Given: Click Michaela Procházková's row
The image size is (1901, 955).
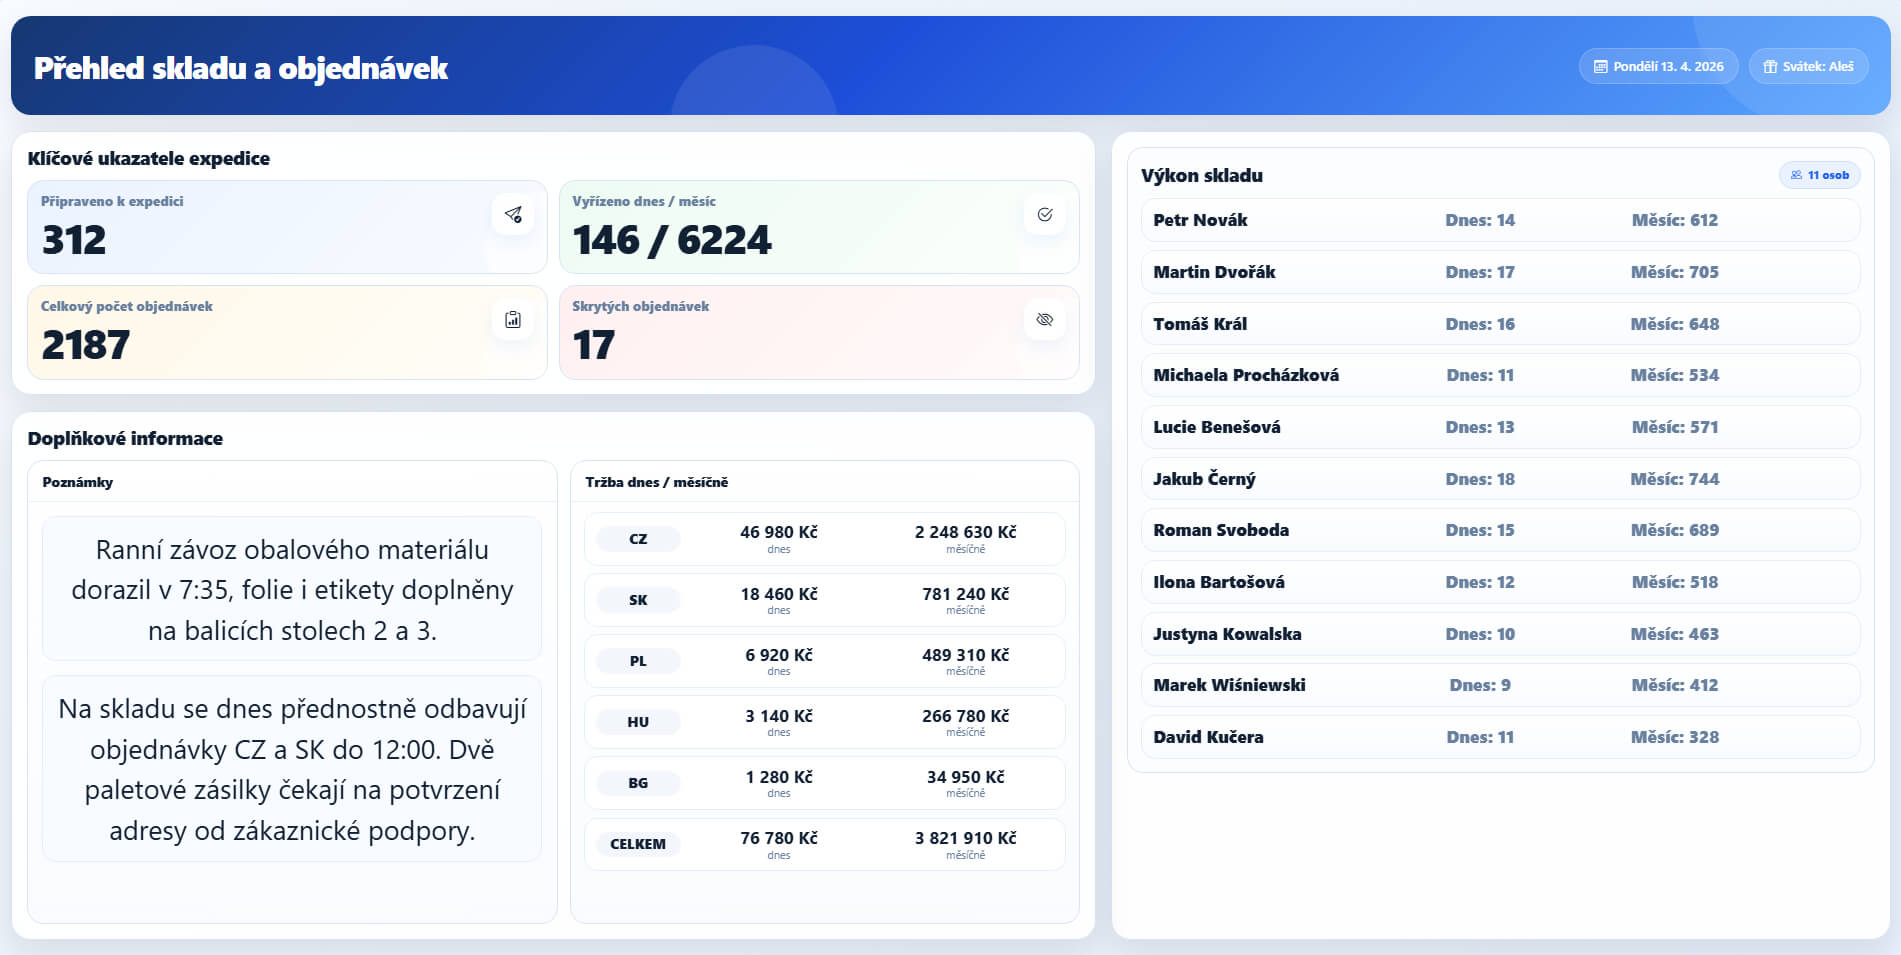Looking at the screenshot, I should point(1500,375).
